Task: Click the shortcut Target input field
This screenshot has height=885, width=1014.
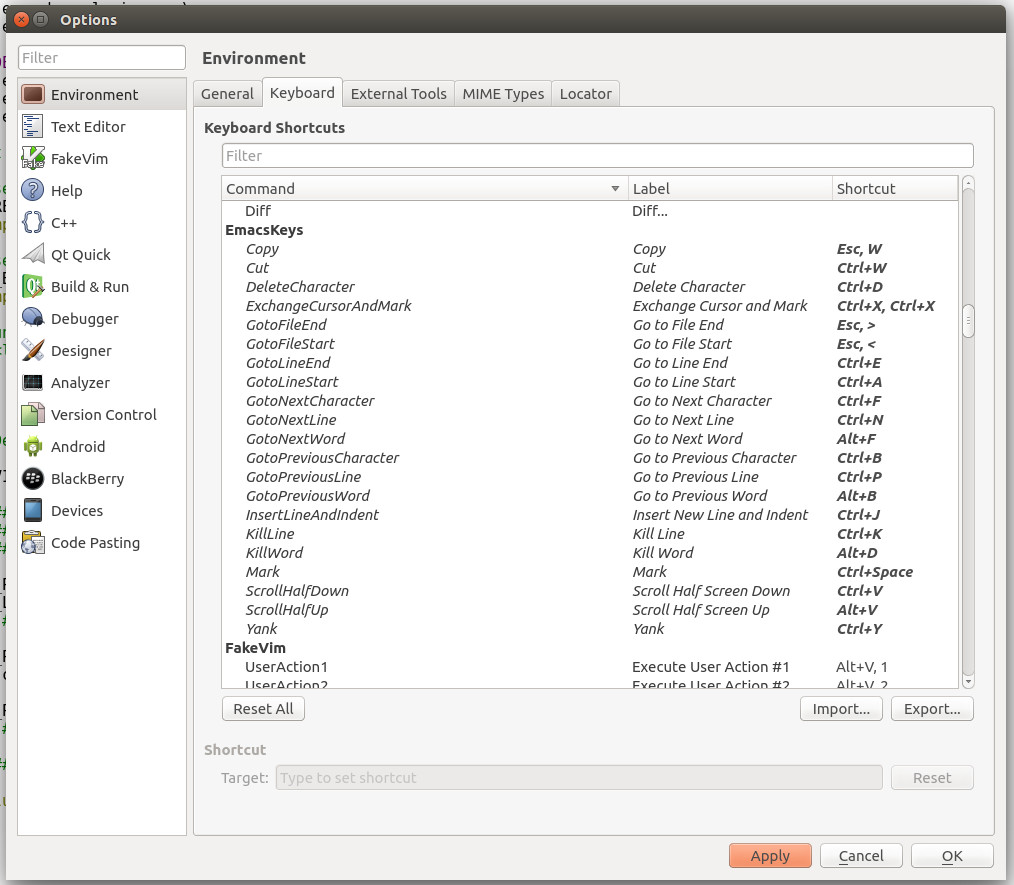Action: 579,778
